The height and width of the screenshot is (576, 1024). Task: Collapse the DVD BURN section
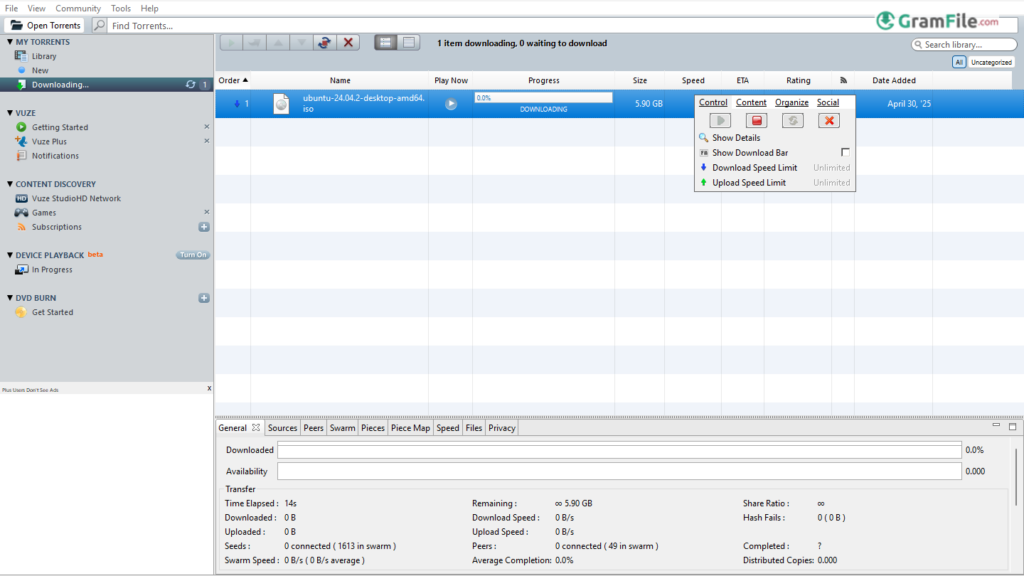coord(9,298)
